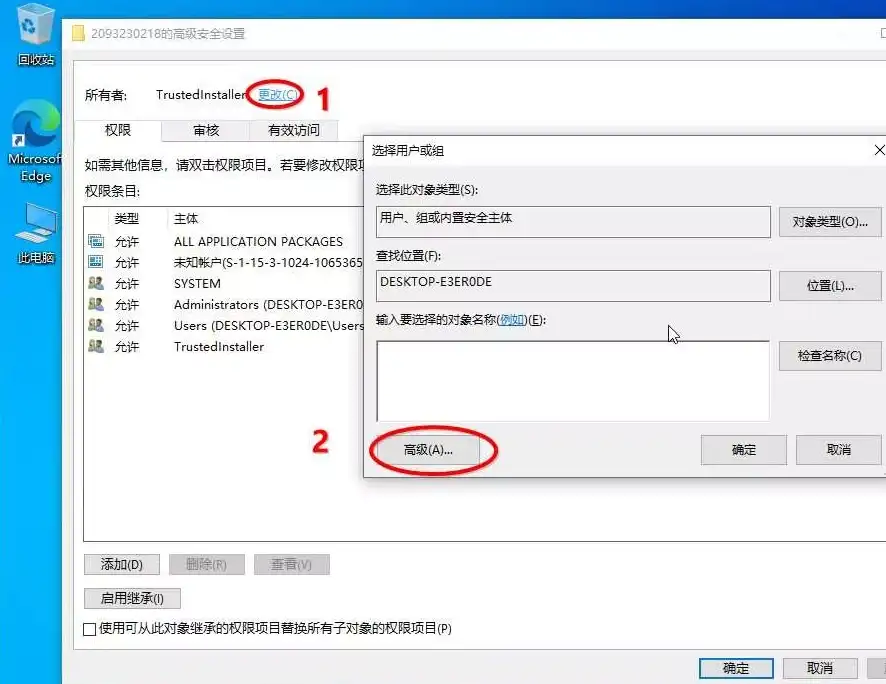Screen dimensions: 886x684
Task: Open the 对象类型(O)... button
Action: [830, 222]
